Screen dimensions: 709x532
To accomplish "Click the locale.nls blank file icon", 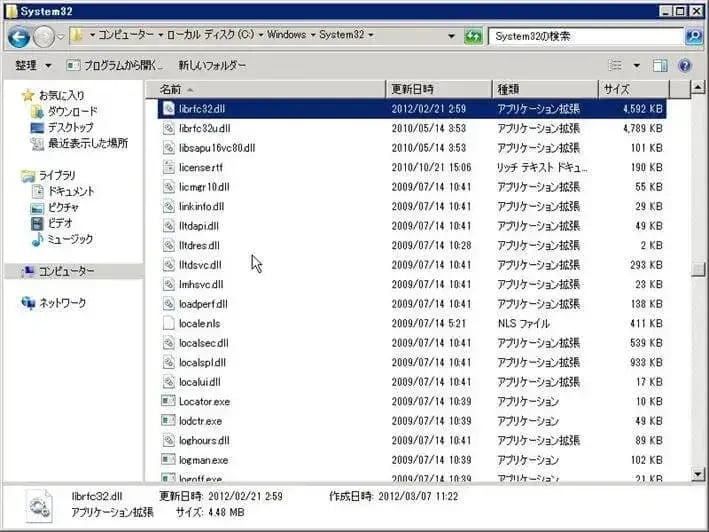I will tap(169, 323).
